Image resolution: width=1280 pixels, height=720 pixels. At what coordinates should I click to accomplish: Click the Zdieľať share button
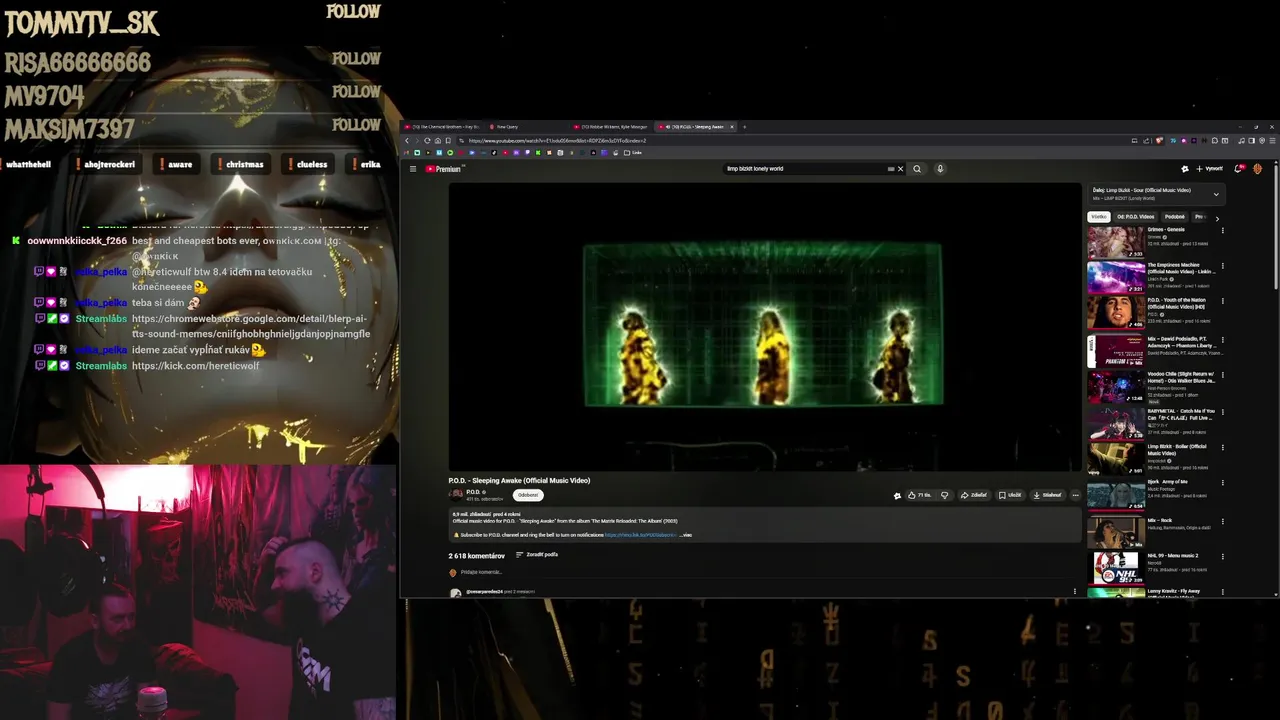point(974,495)
